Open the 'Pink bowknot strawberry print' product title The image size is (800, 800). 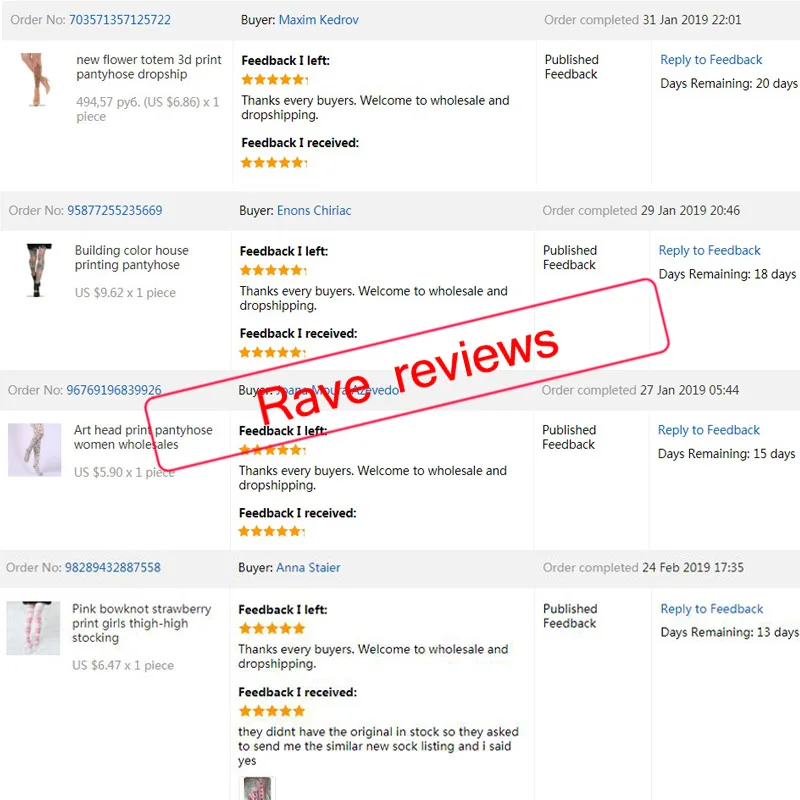[141, 623]
